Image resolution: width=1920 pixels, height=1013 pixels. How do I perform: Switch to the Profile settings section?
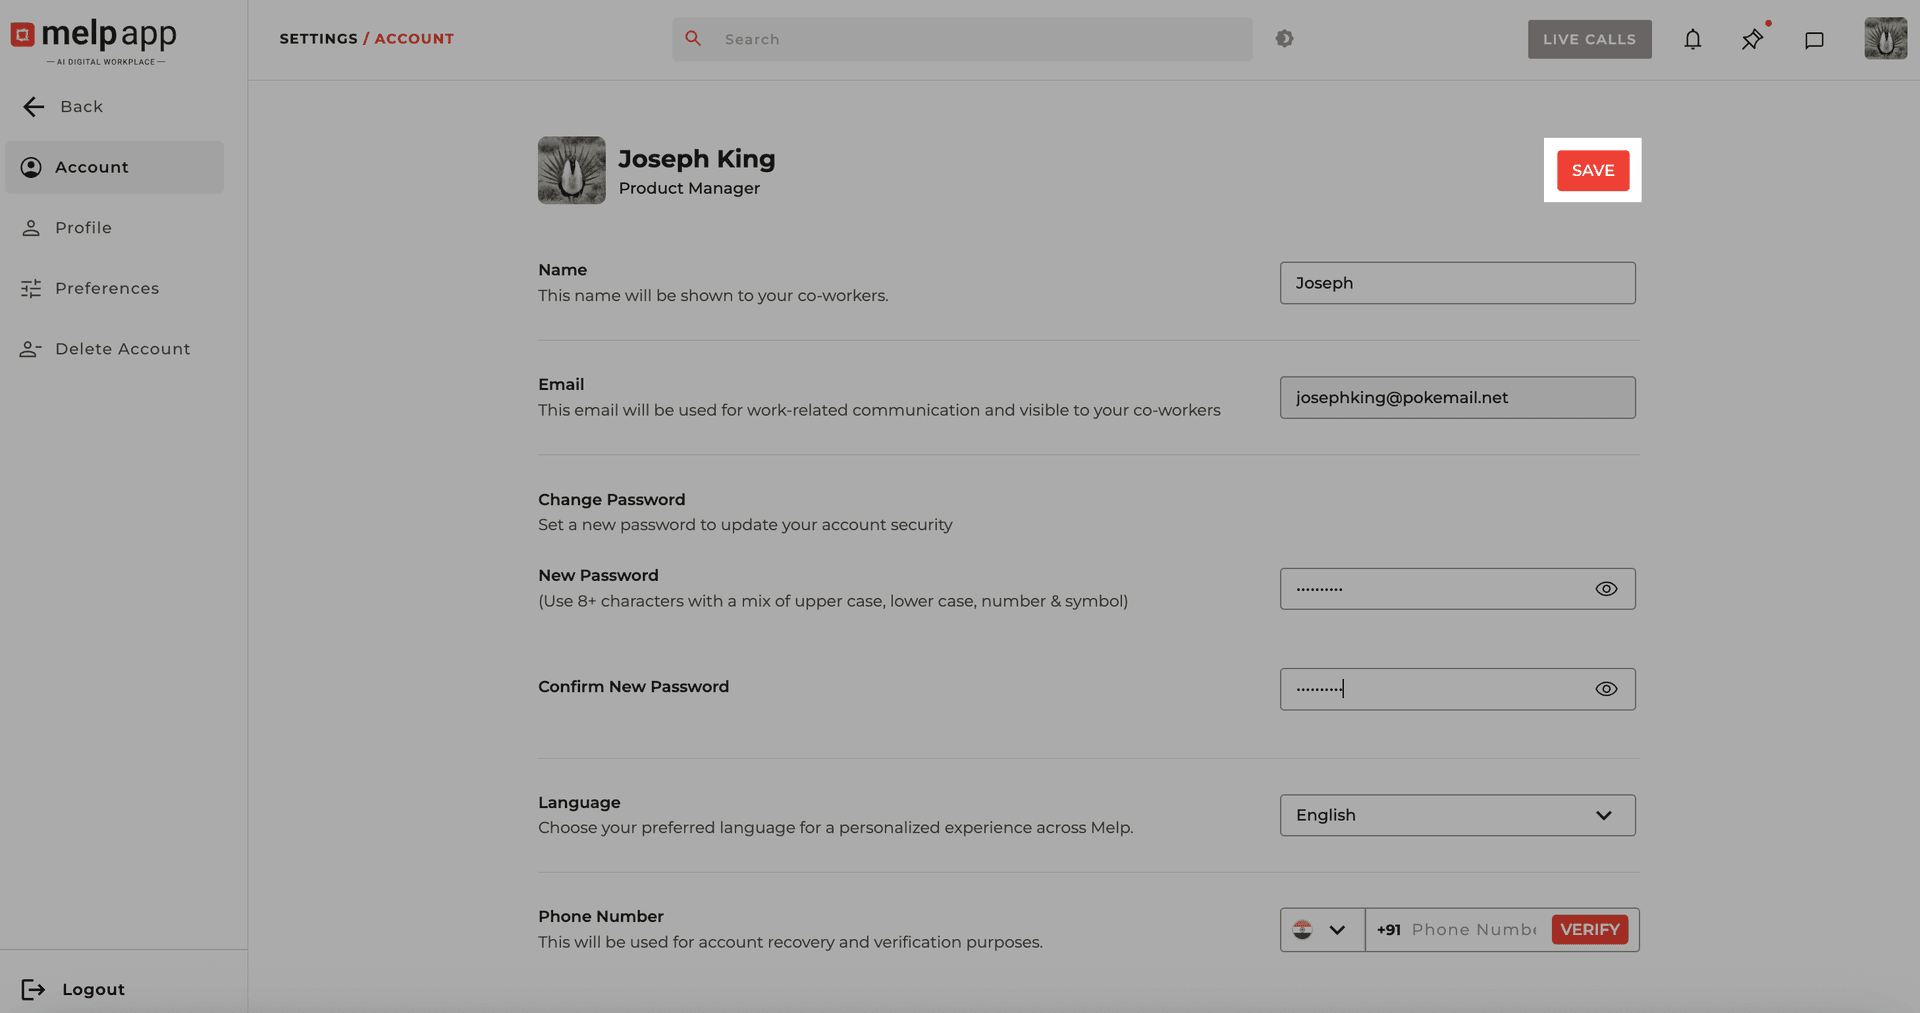click(x=83, y=227)
